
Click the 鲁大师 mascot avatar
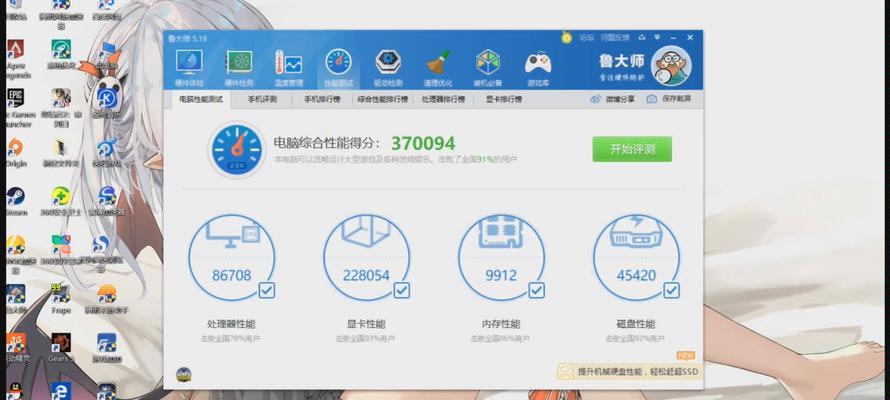[671, 65]
